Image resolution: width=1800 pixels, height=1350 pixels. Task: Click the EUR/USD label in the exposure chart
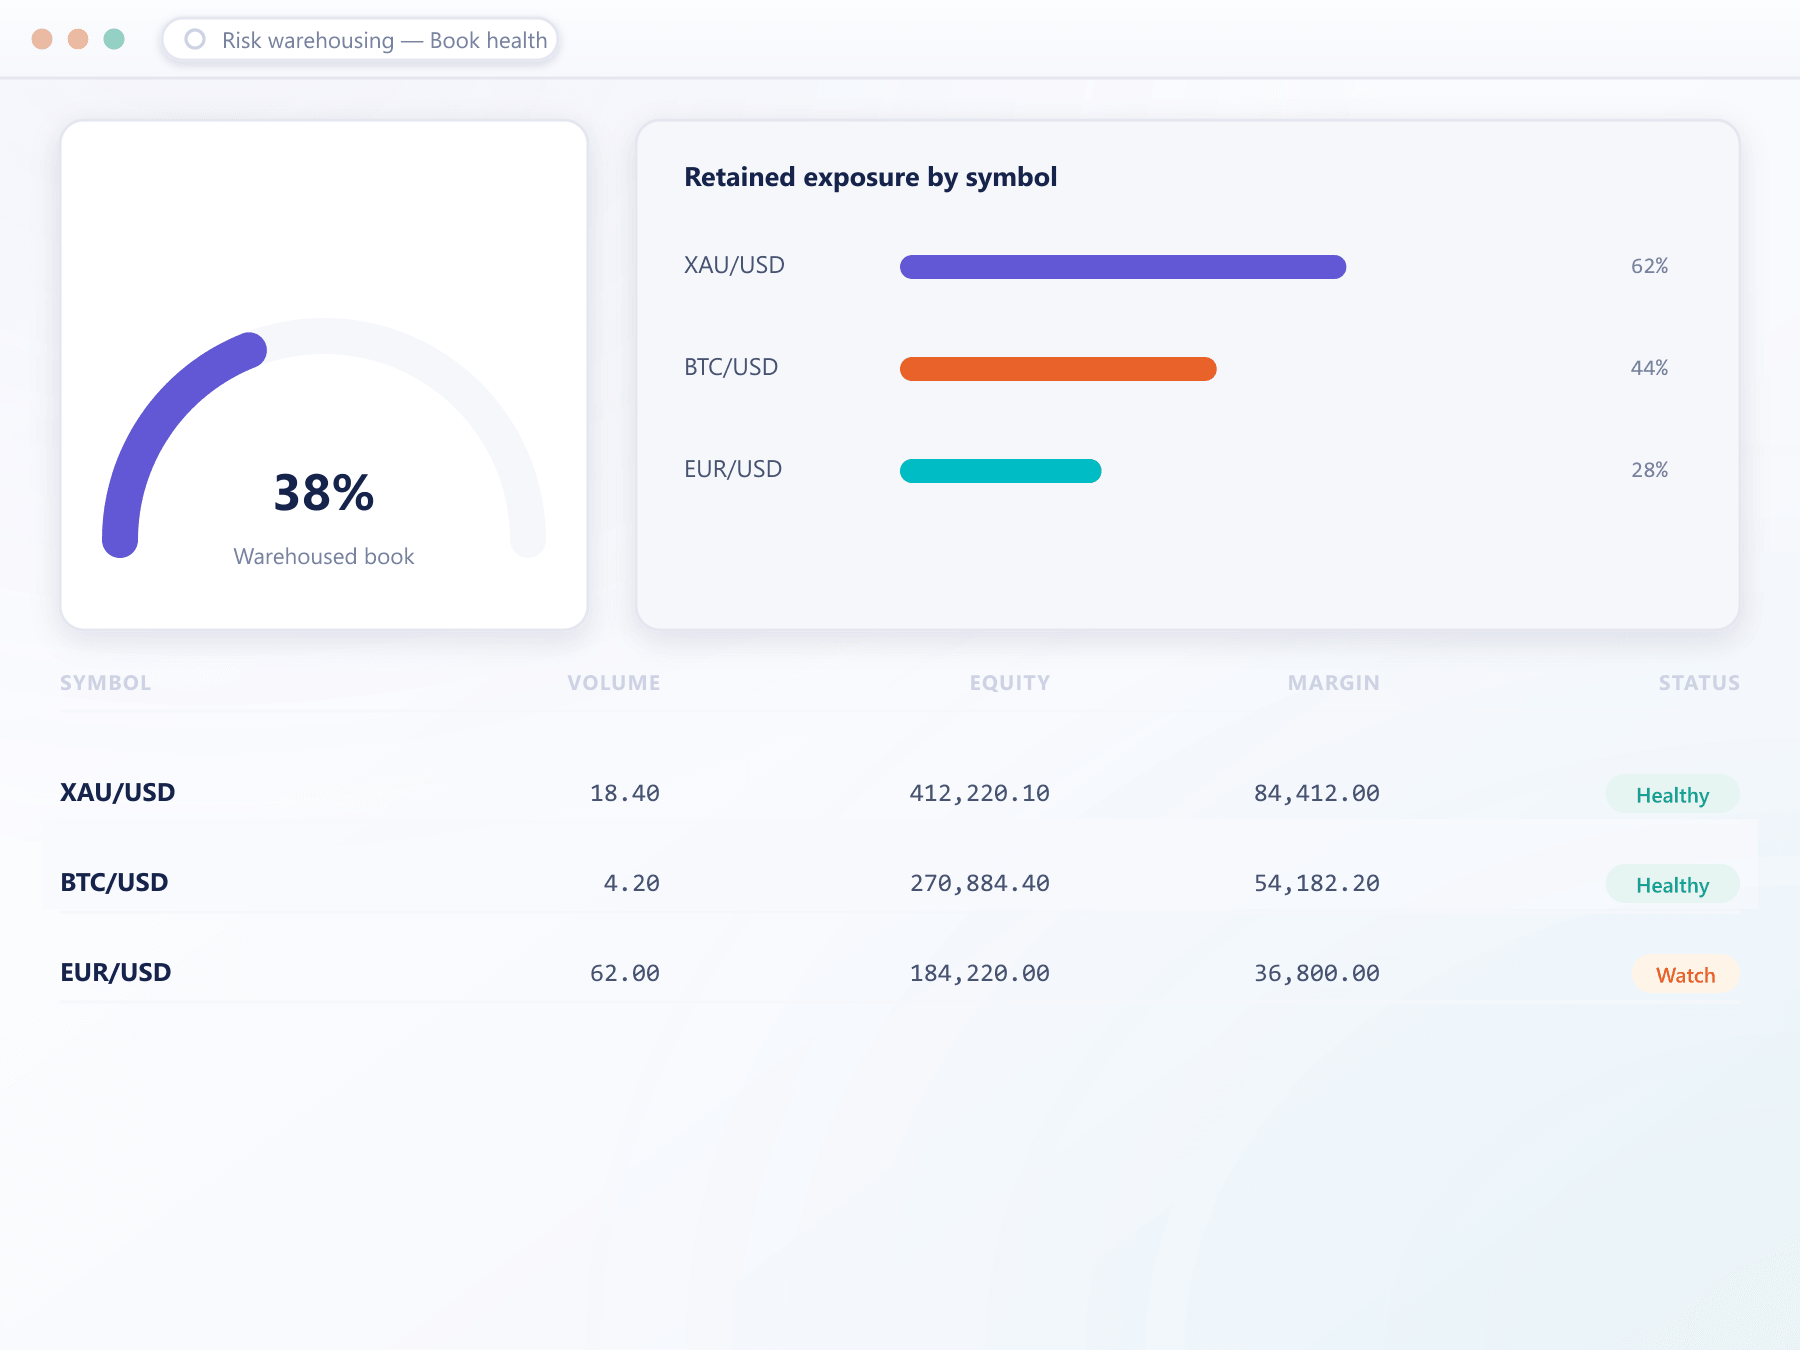point(733,469)
